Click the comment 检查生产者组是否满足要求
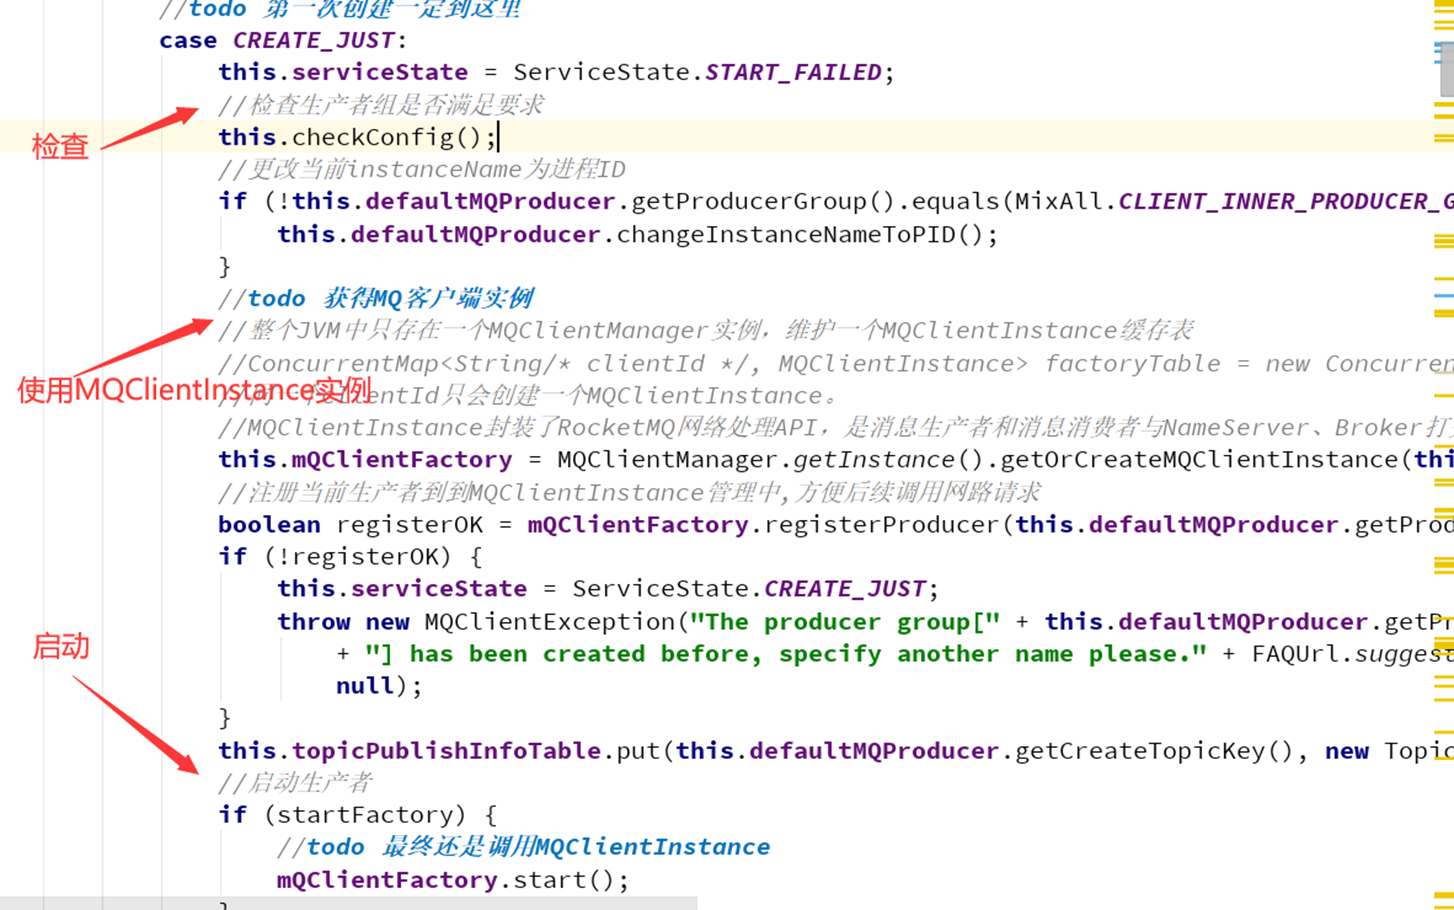The width and height of the screenshot is (1454, 910). click(x=381, y=105)
